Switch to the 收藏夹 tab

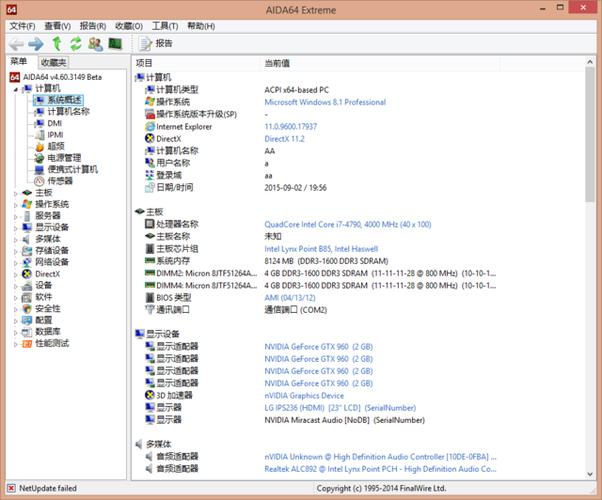tap(53, 63)
